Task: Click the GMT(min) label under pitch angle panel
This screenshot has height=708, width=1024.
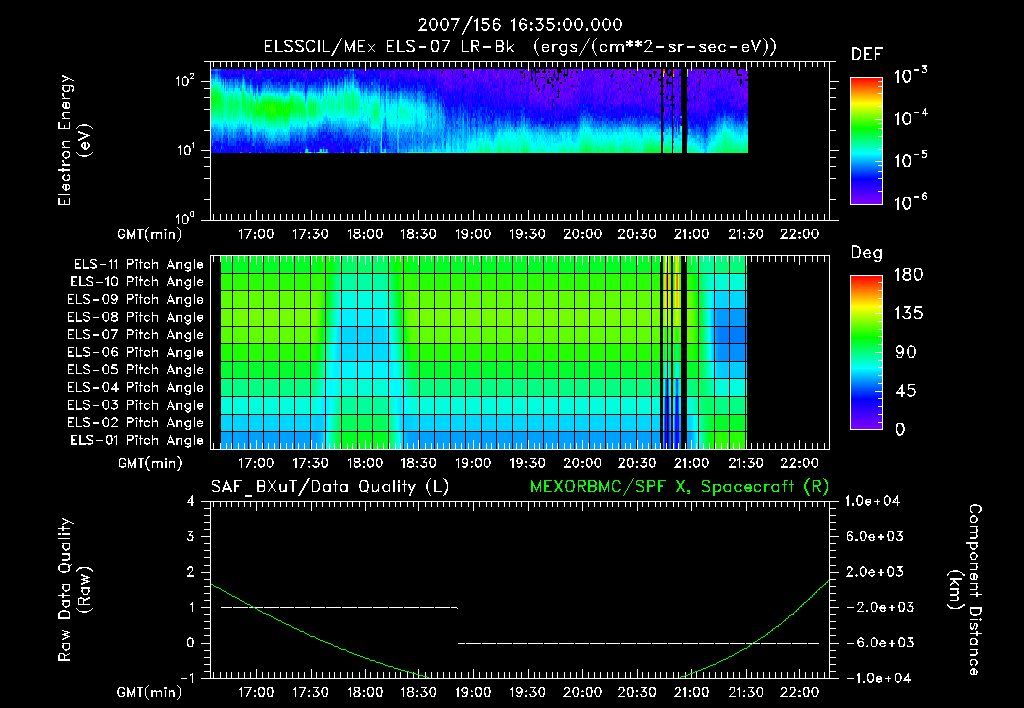Action: coord(150,464)
